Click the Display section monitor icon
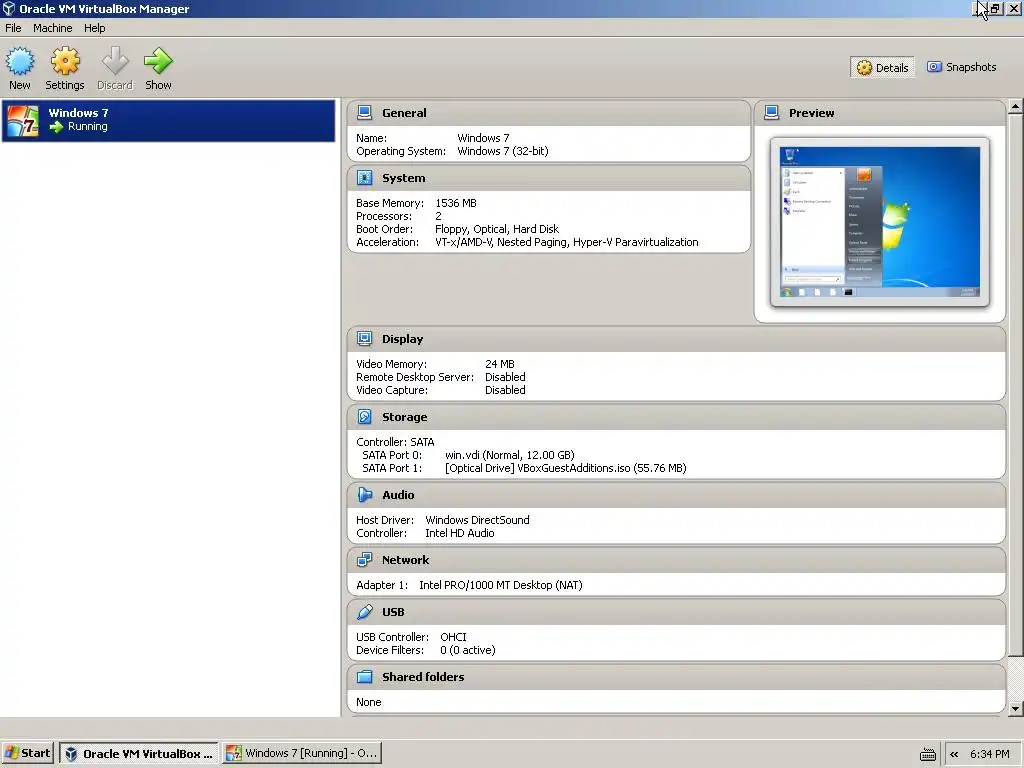 pos(364,339)
